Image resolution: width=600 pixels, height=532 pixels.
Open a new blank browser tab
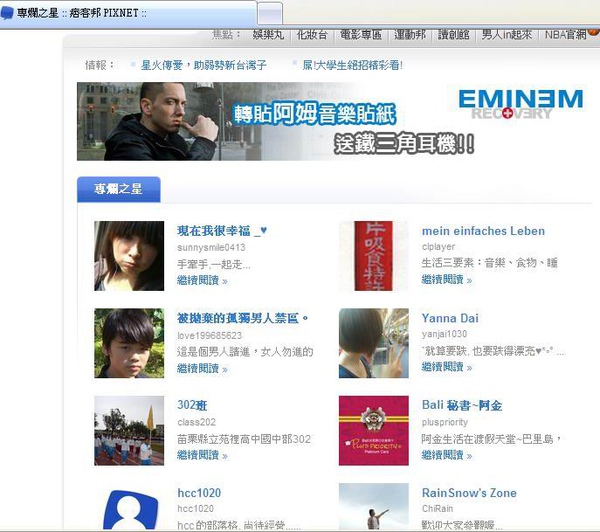(270, 14)
